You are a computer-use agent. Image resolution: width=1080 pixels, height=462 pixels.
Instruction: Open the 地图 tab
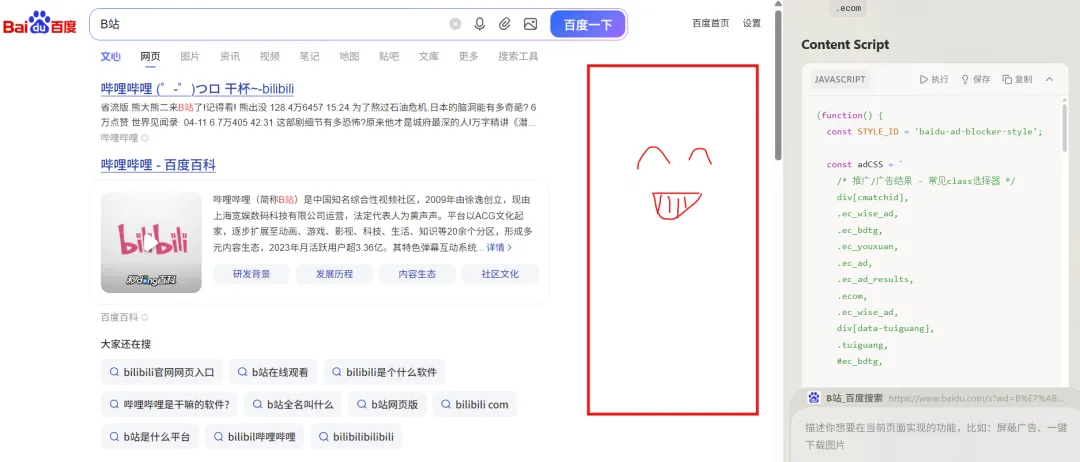(349, 56)
